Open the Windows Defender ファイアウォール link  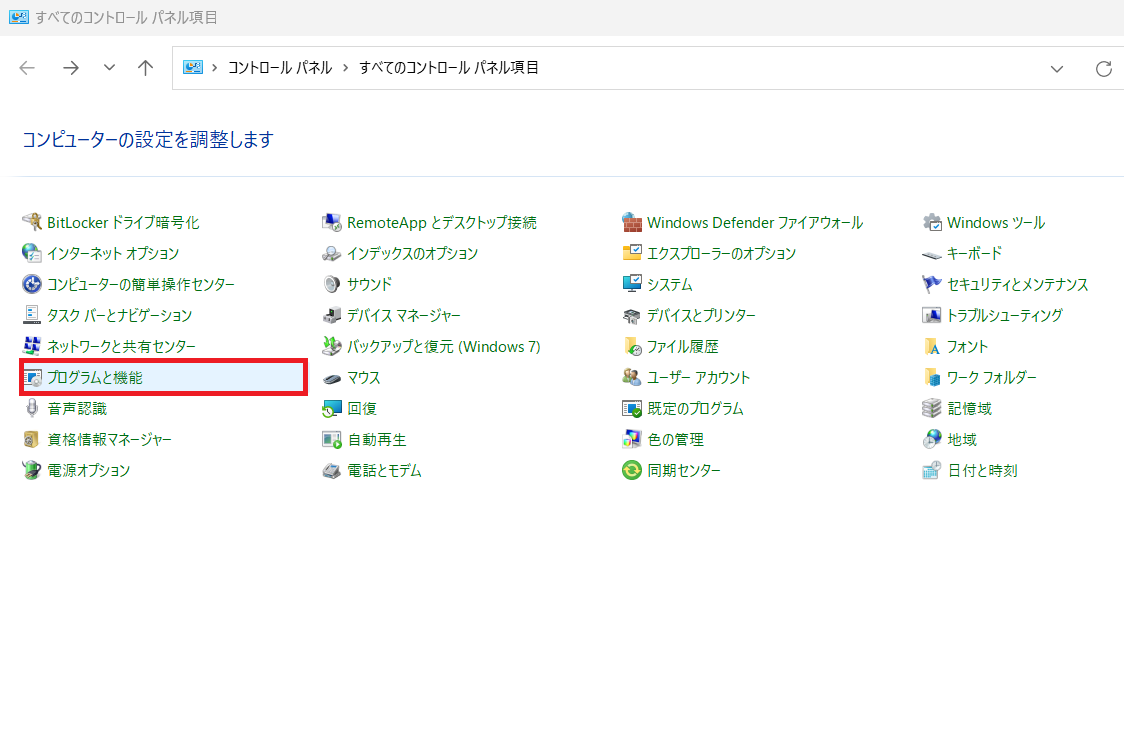[x=755, y=222]
